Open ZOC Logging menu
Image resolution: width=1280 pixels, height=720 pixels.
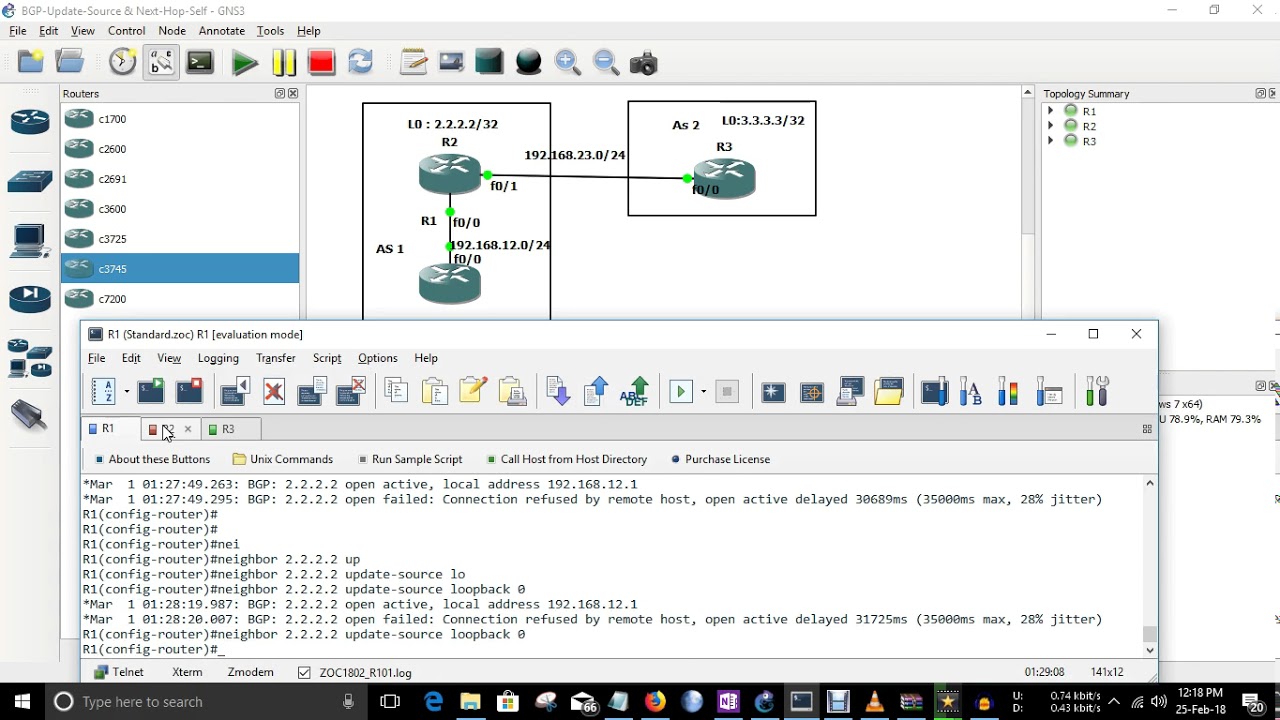click(x=218, y=358)
